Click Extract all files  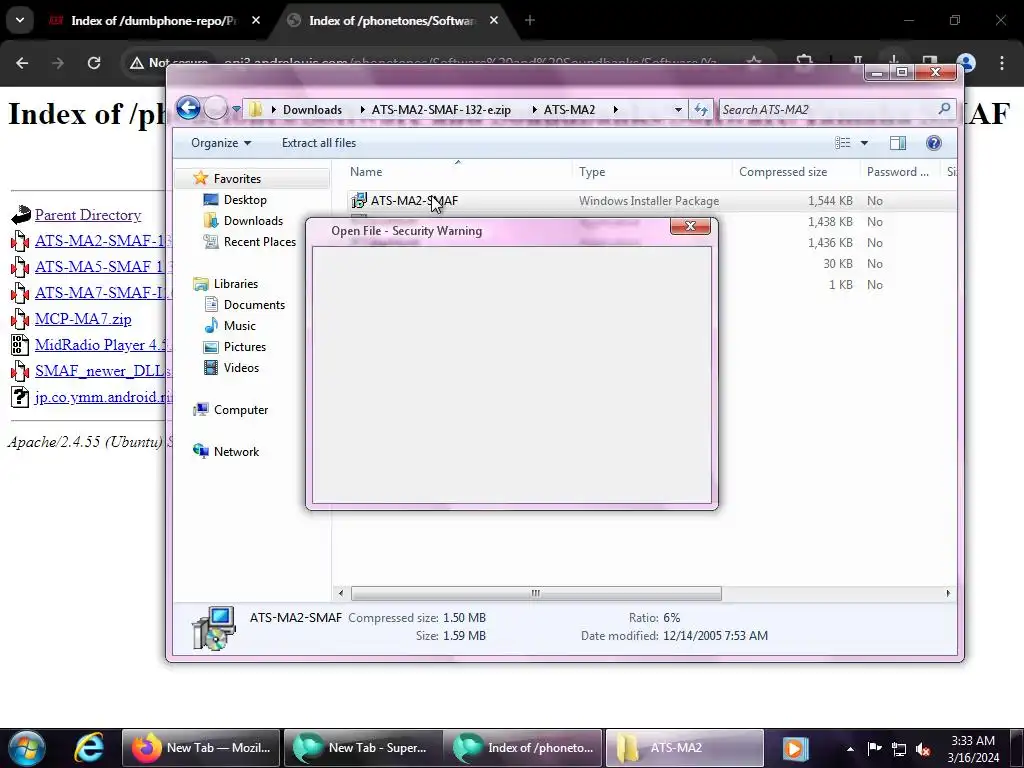point(319,143)
